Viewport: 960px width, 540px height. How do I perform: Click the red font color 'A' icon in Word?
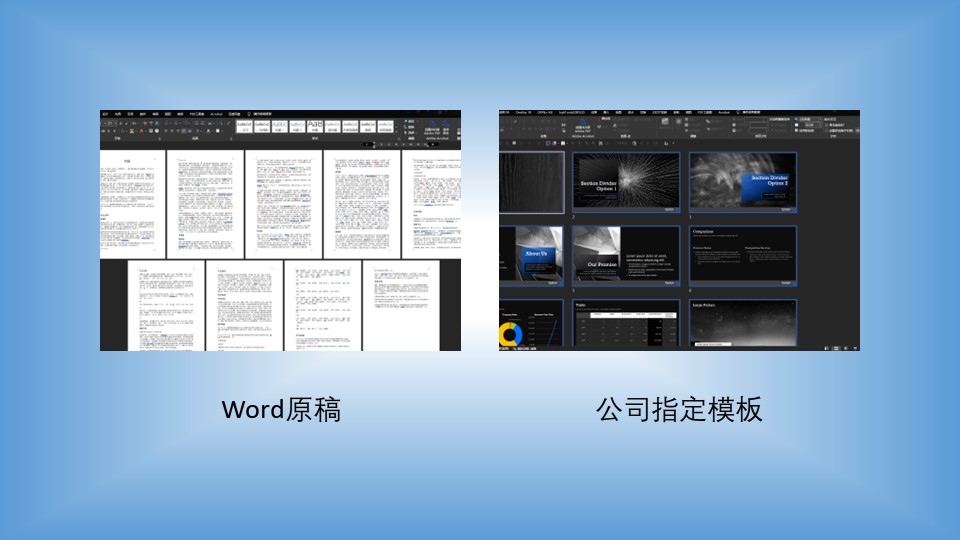point(141,131)
